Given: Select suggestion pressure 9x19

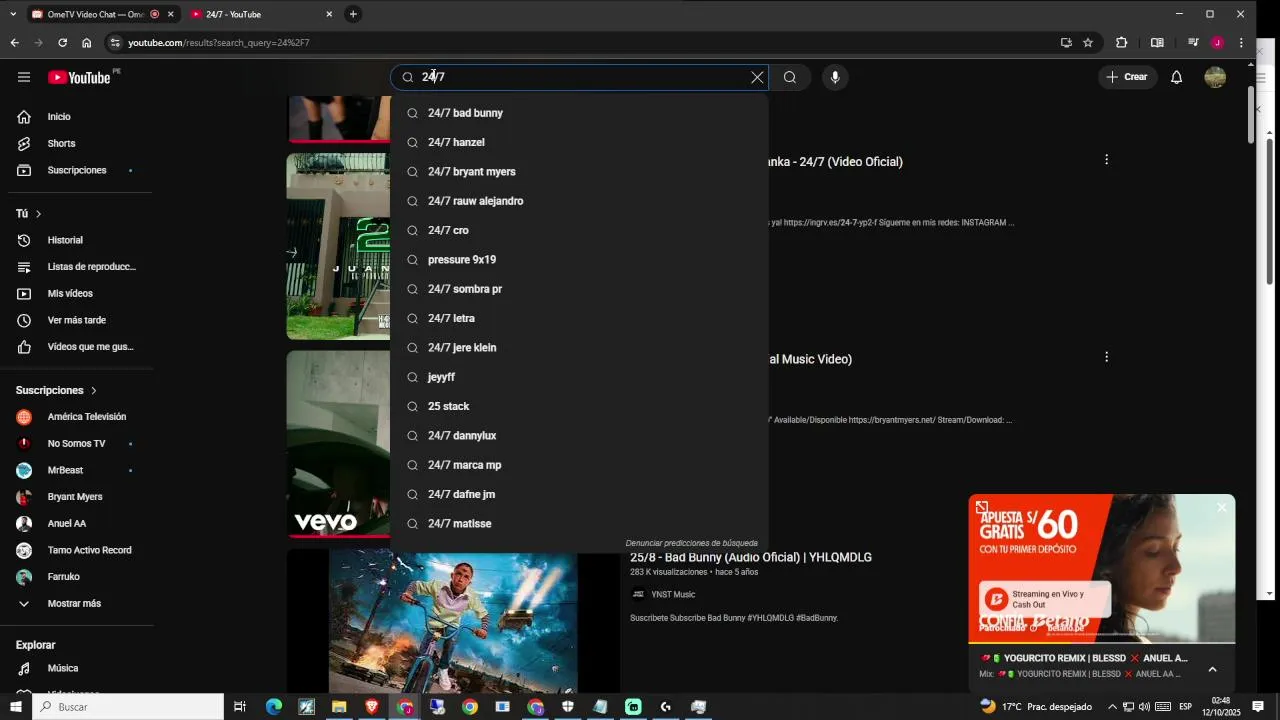Looking at the screenshot, I should click(579, 260).
